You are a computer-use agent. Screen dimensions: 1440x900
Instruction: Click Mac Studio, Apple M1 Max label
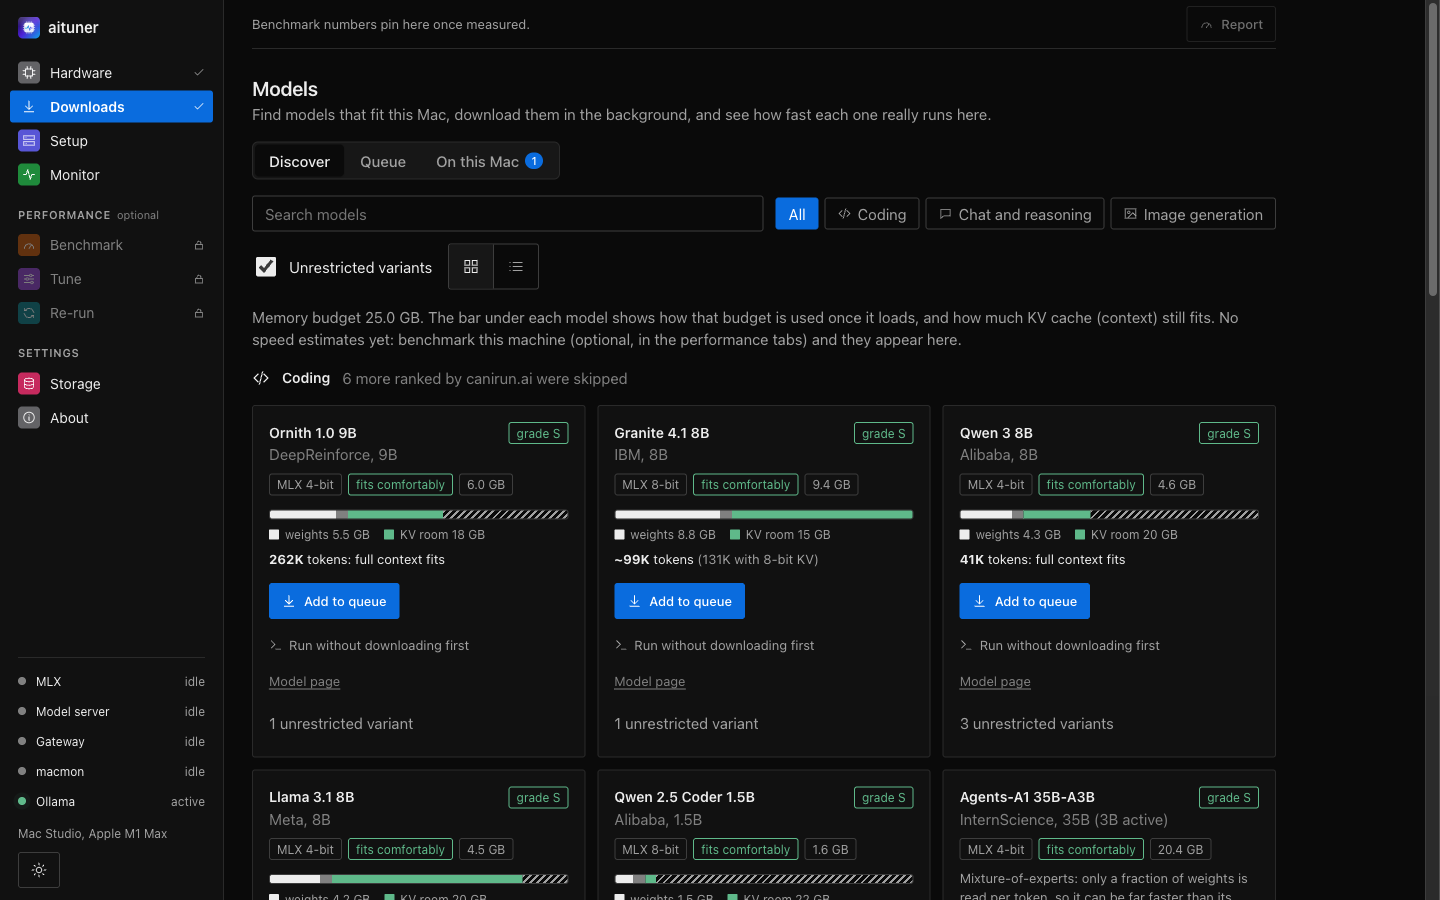pos(93,834)
